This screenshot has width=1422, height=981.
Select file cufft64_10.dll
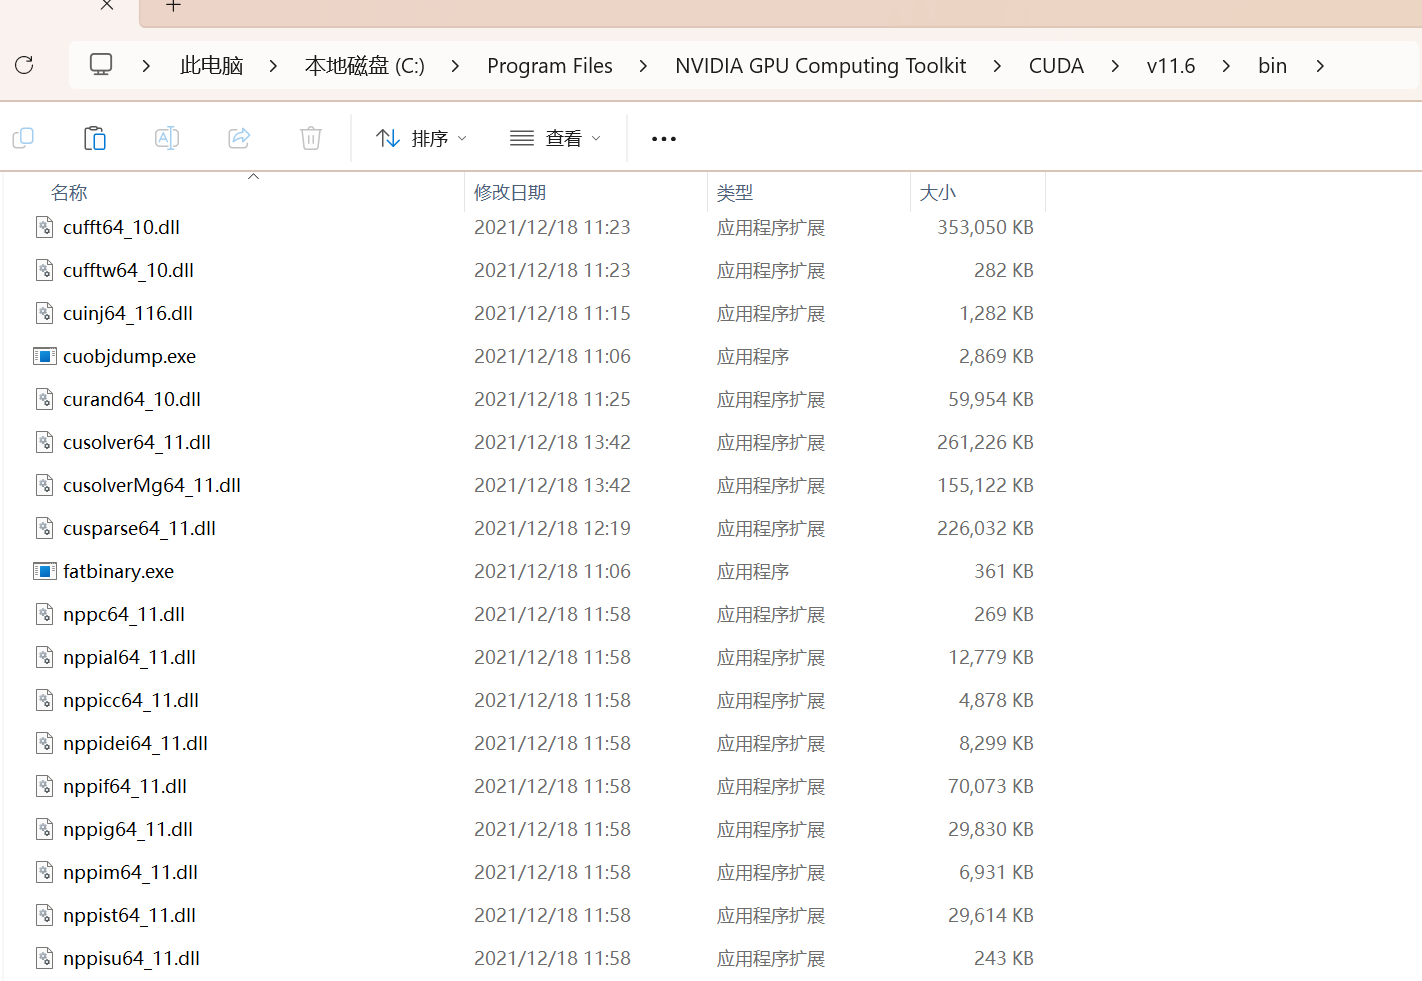(121, 227)
